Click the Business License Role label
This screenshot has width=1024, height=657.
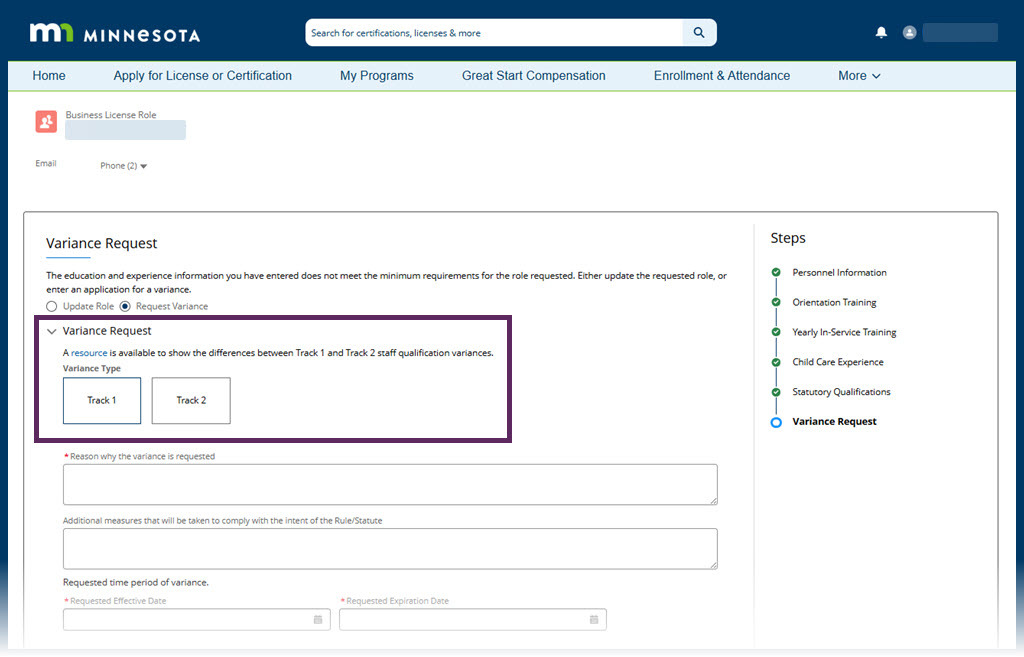[111, 115]
